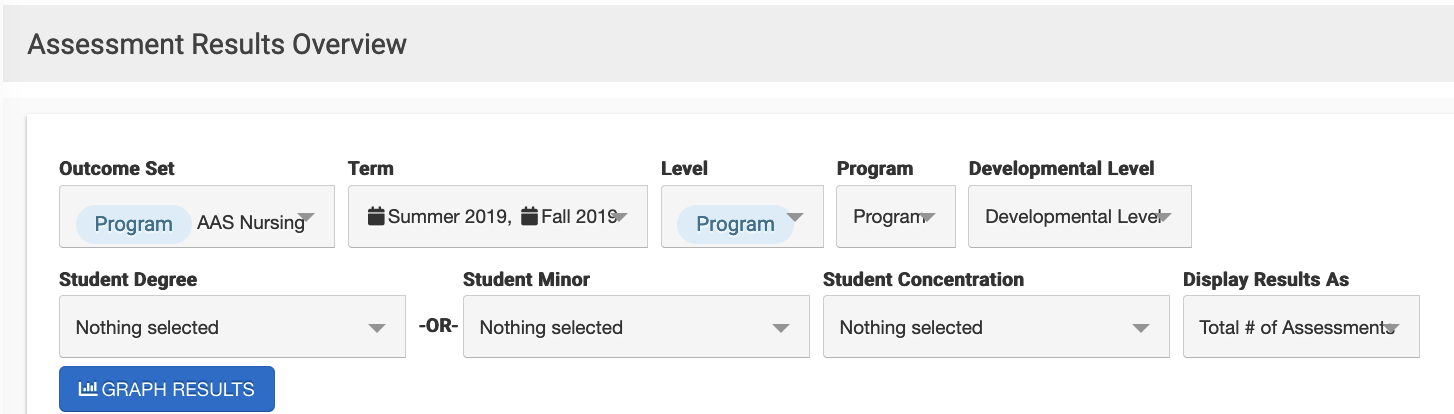Open Student Concentration selector showing Nothing selected
1454x414 pixels.
[996, 327]
